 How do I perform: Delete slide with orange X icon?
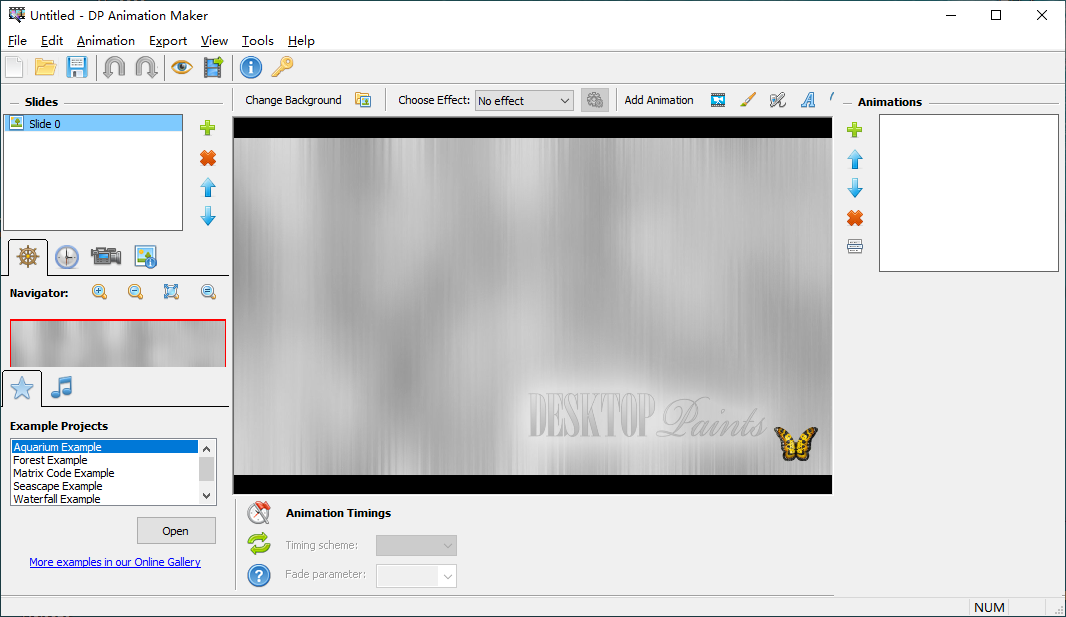coord(208,158)
